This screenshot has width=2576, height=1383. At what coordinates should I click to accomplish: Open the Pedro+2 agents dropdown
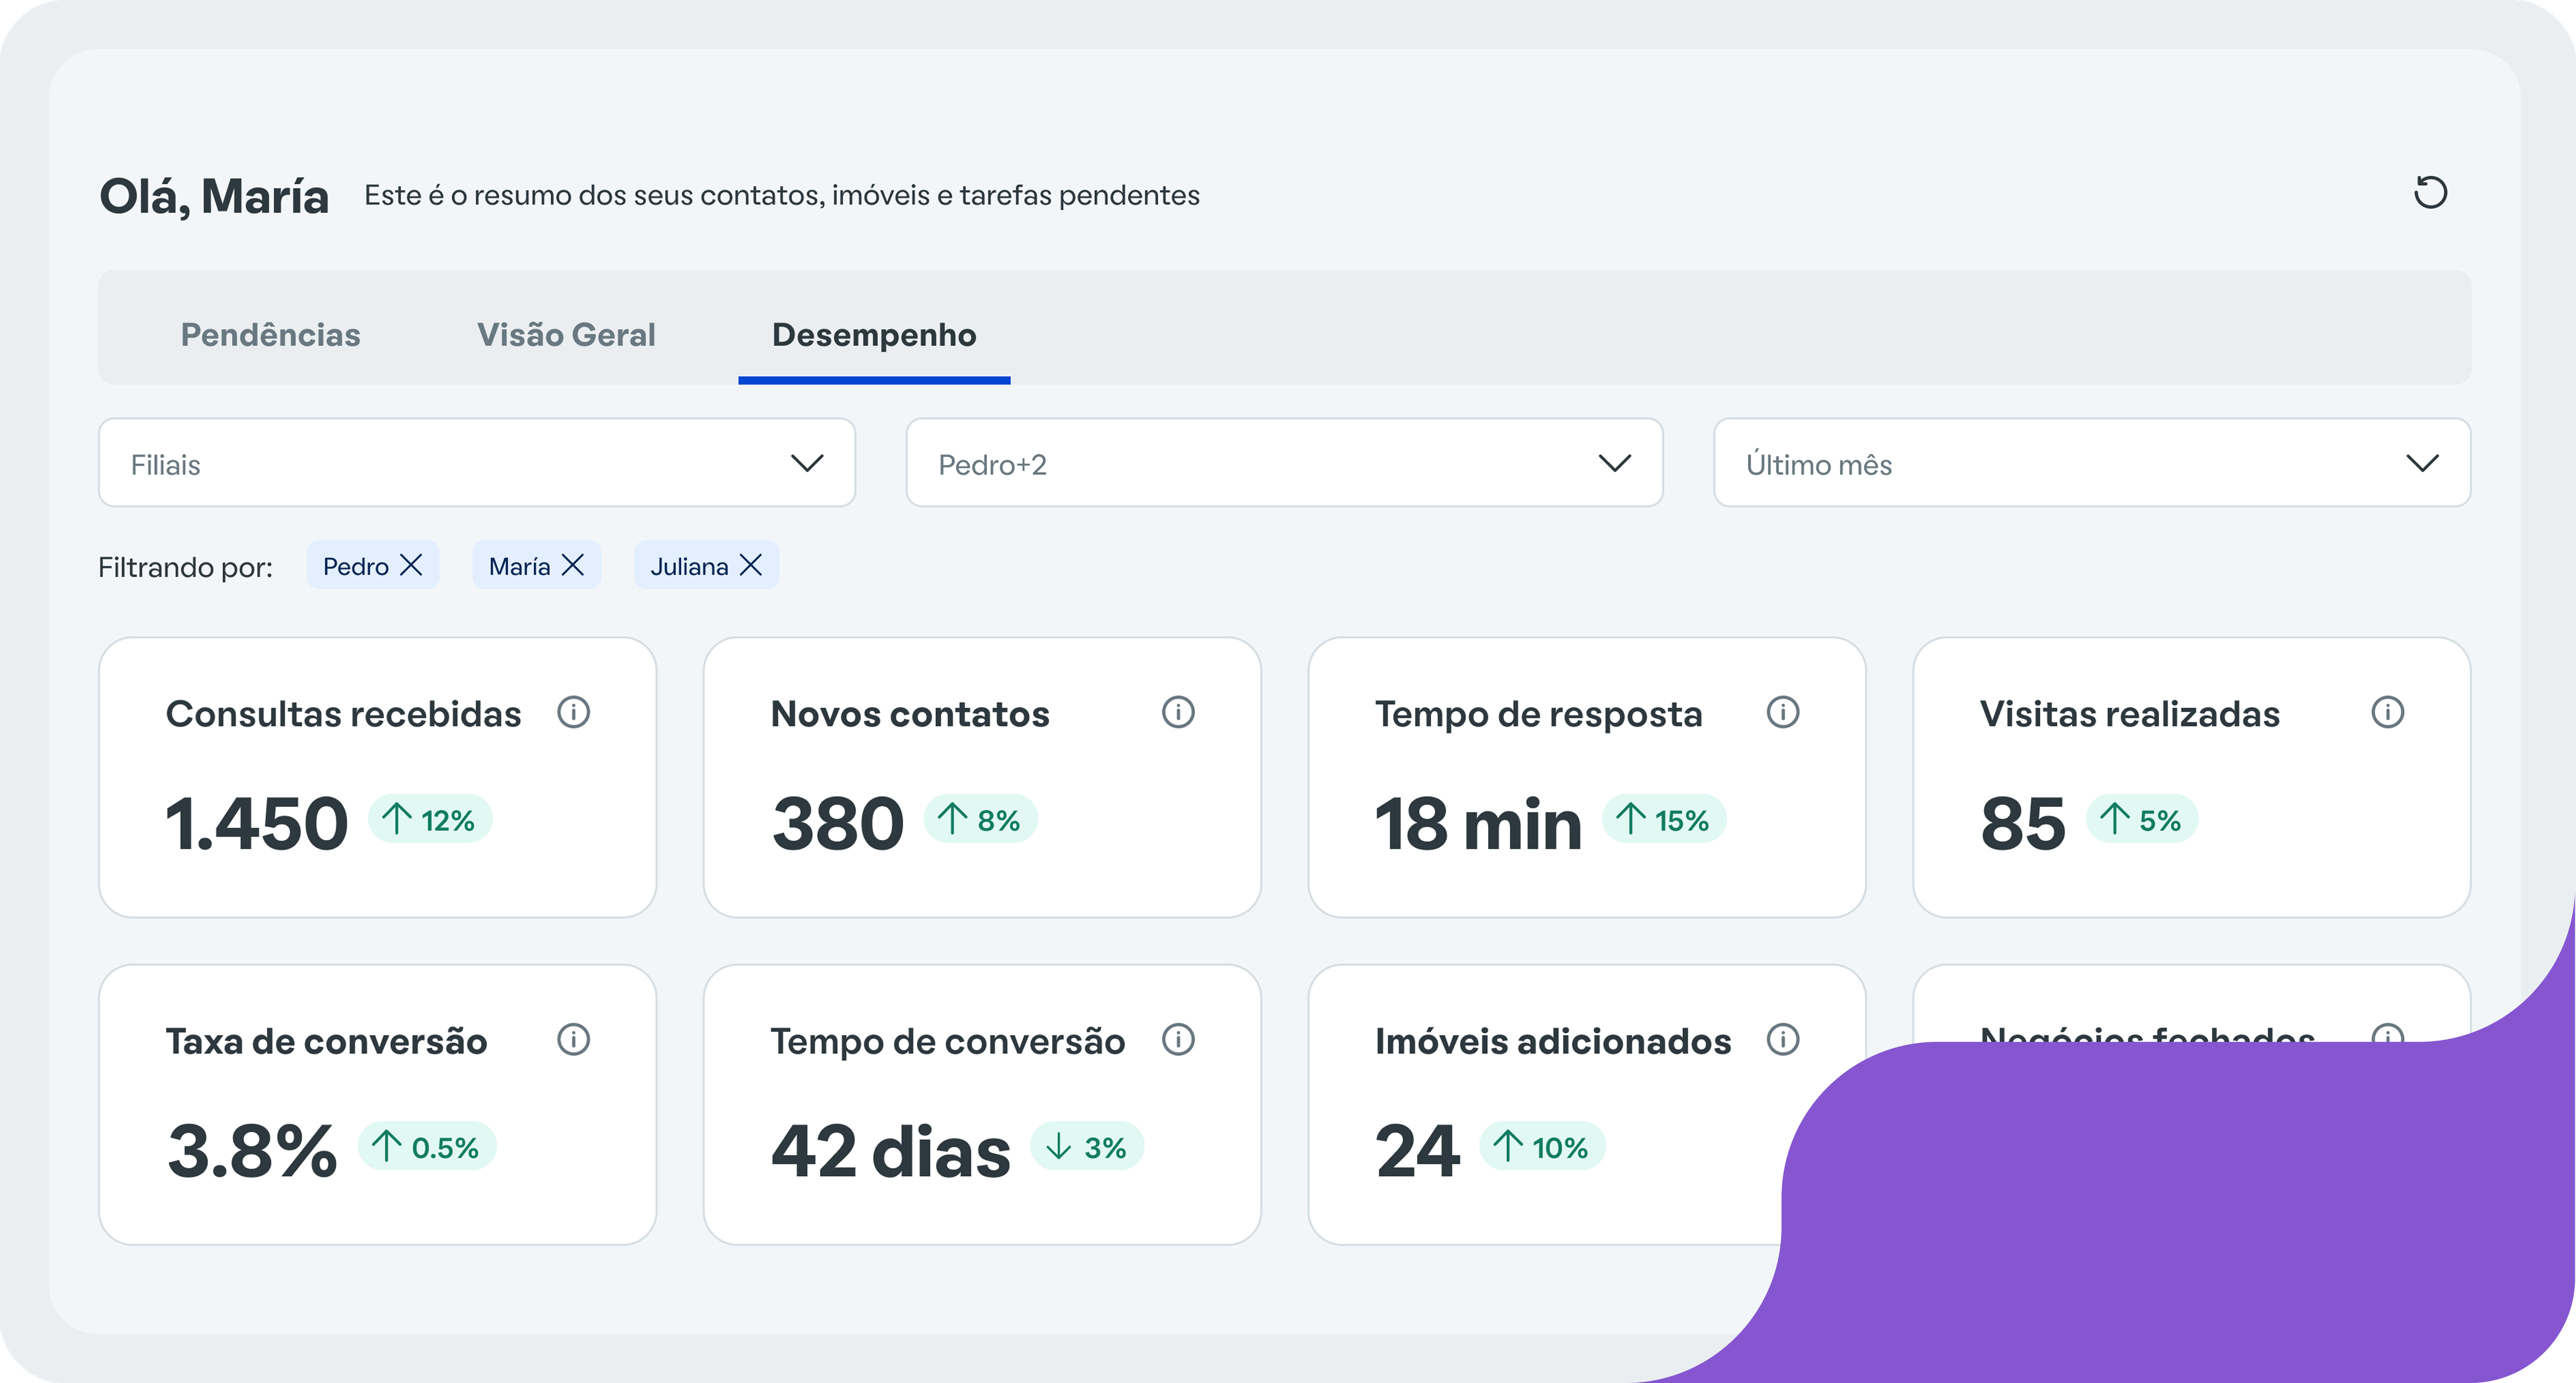click(1284, 463)
